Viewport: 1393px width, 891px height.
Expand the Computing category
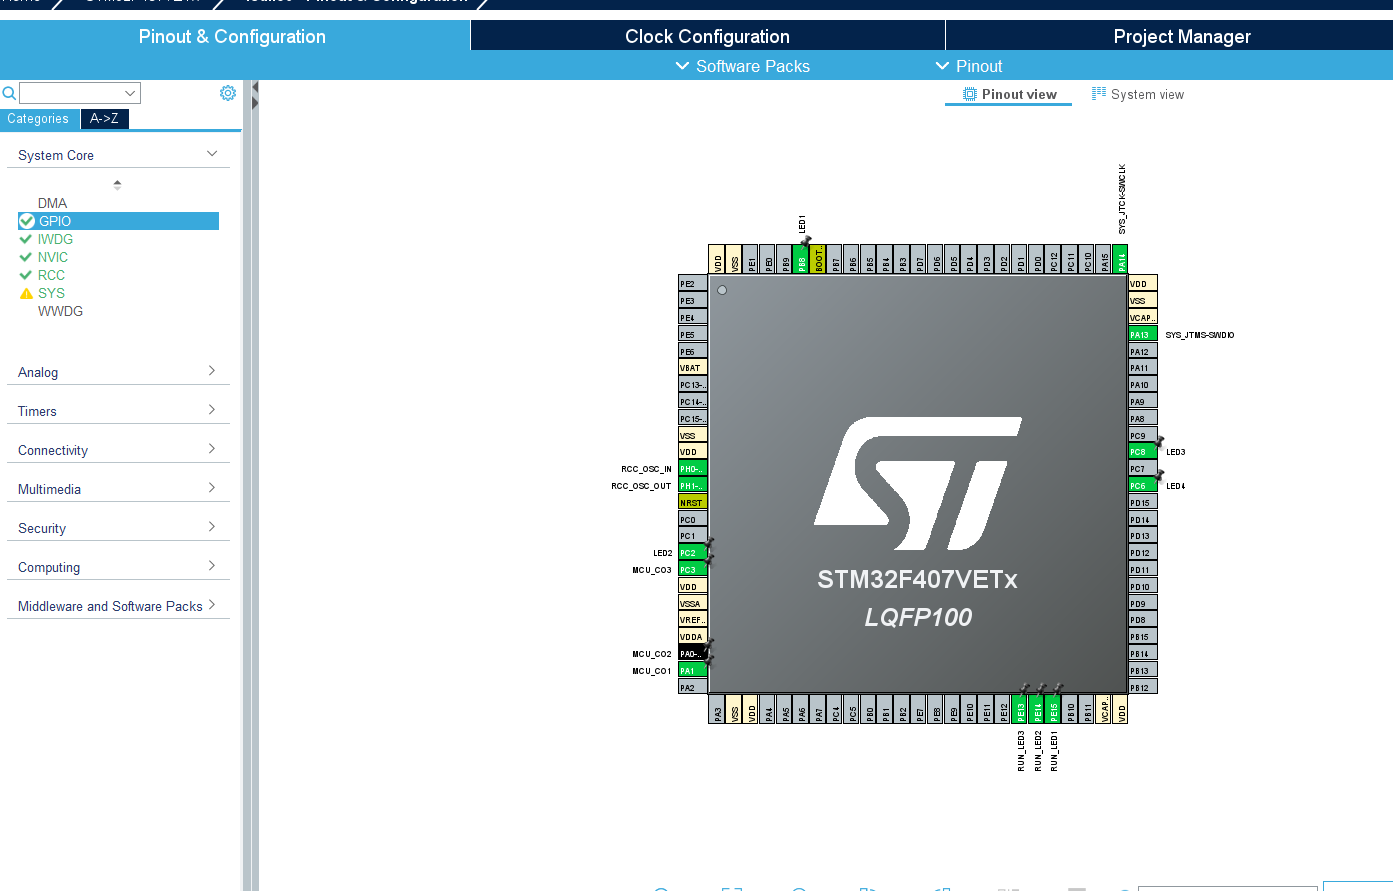[x=212, y=566]
